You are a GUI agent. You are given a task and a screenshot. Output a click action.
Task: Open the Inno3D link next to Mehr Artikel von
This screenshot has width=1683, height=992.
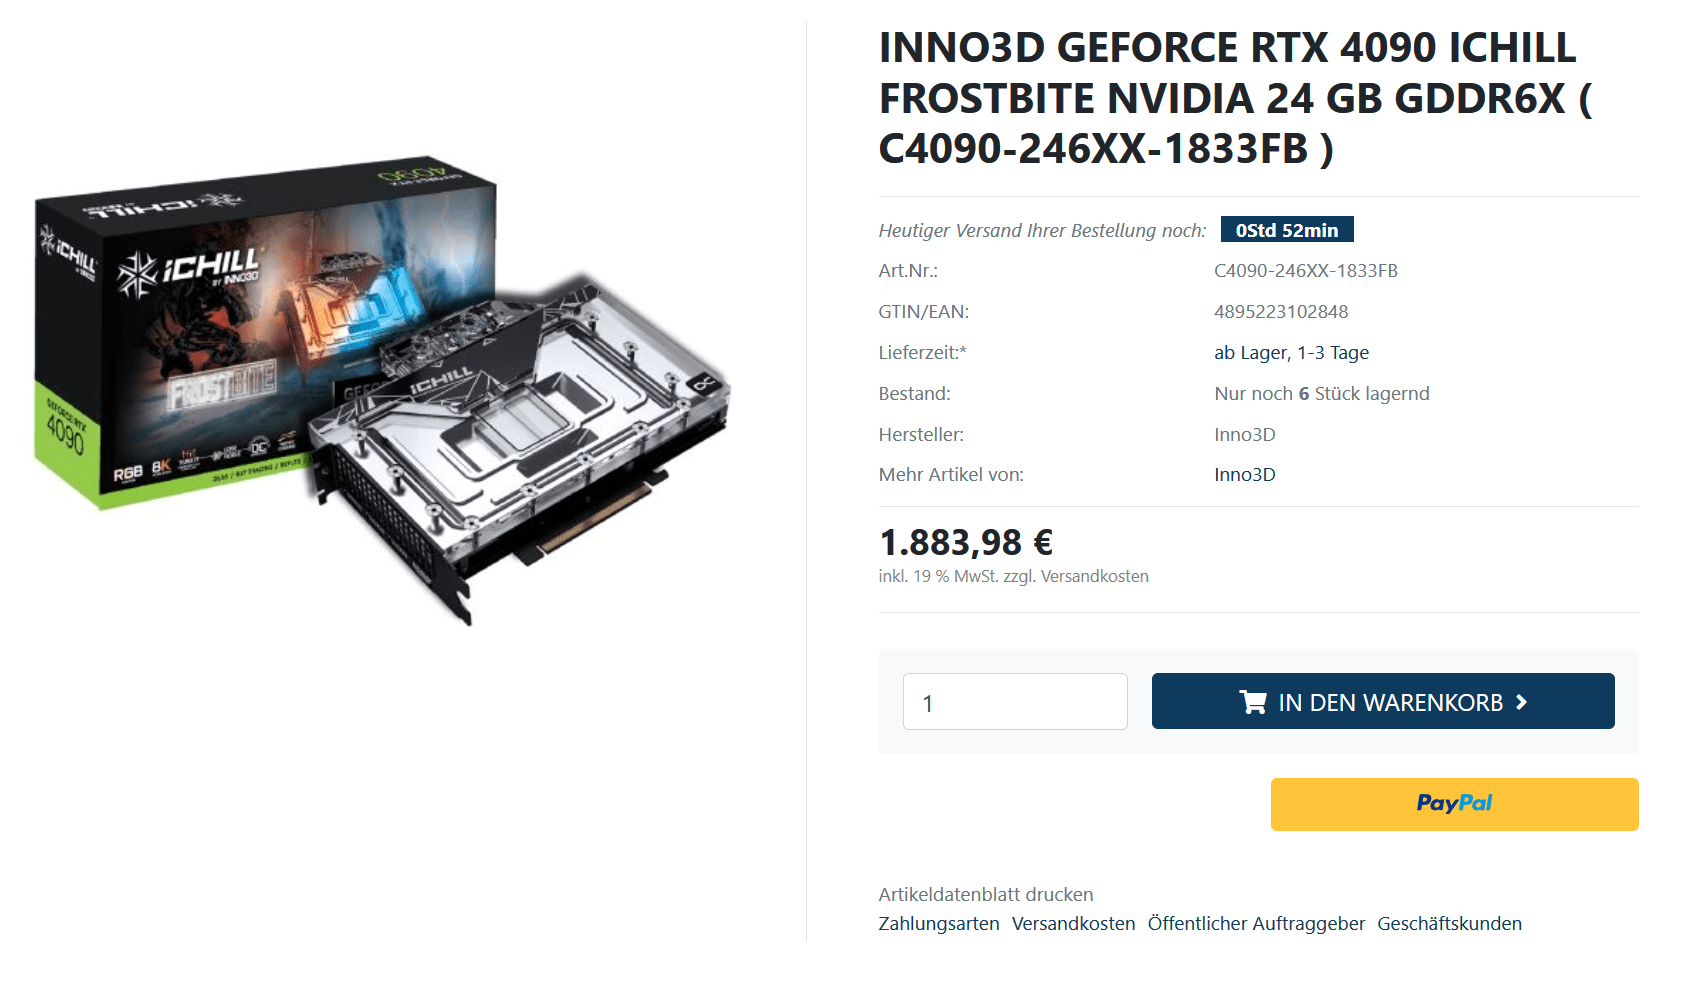tap(1245, 474)
